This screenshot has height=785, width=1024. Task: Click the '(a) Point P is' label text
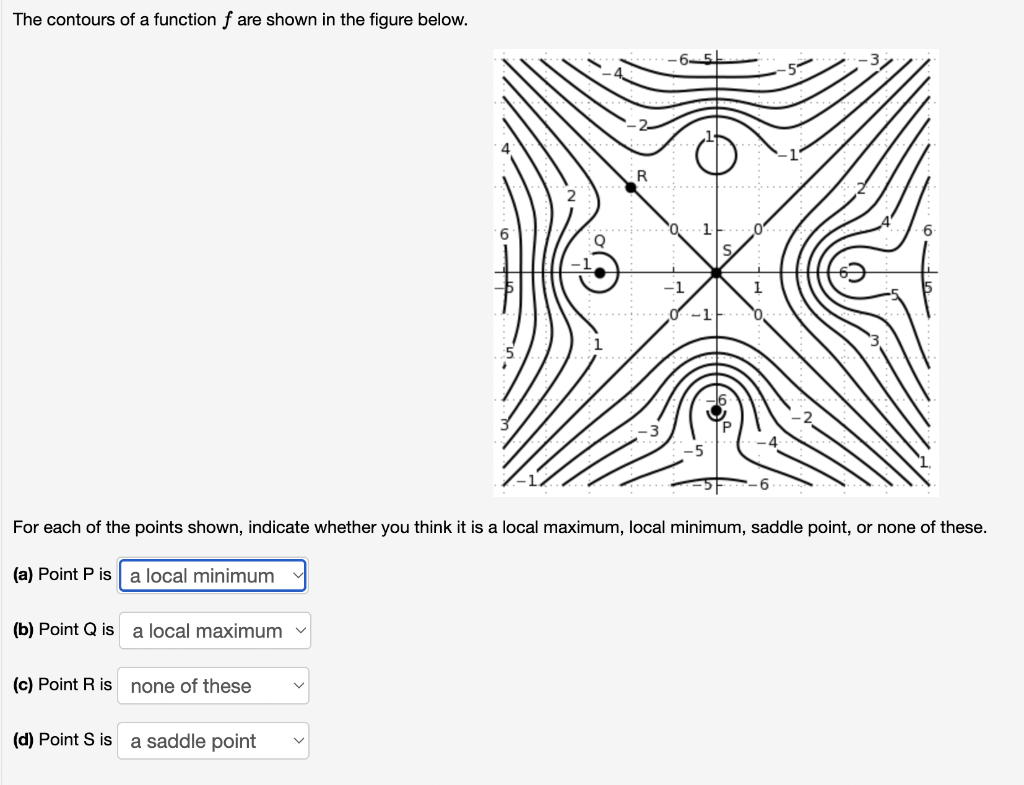tap(62, 574)
